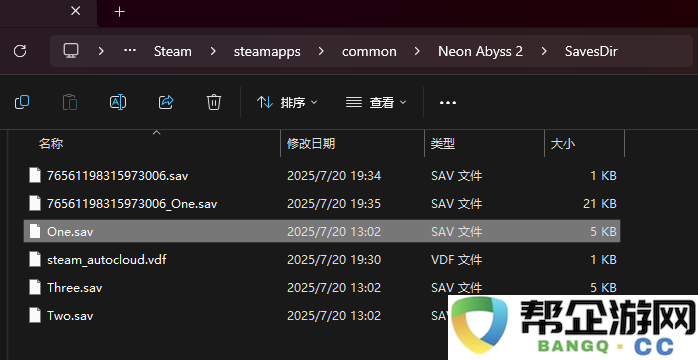The height and width of the screenshot is (360, 698).
Task: Show hidden breadcrumb path with ellipsis
Action: (130, 51)
